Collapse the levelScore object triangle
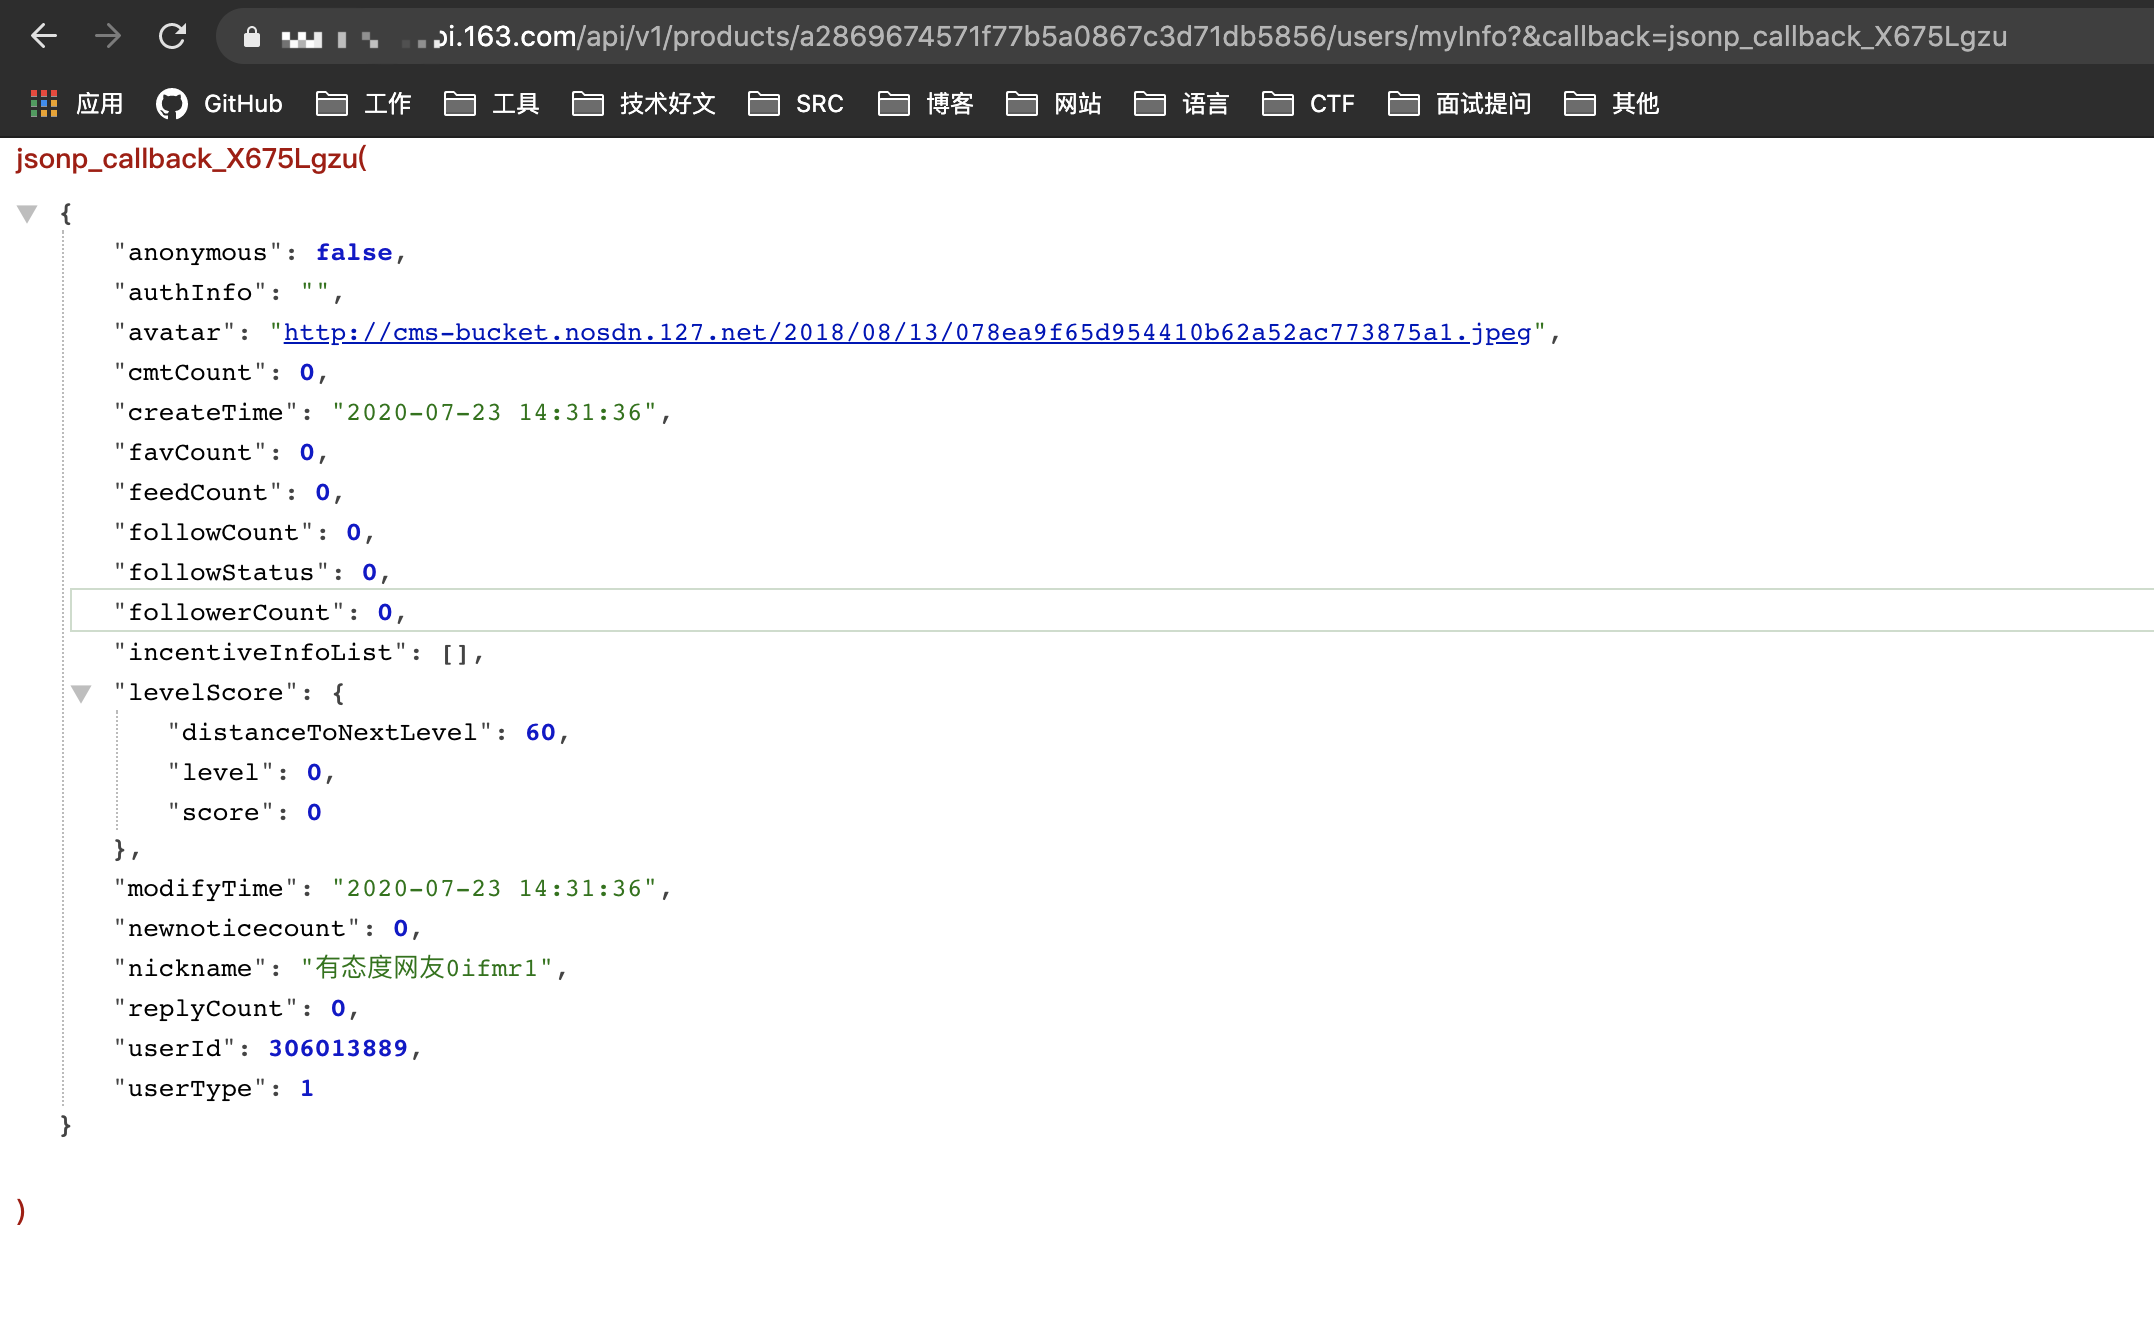 tap(81, 693)
